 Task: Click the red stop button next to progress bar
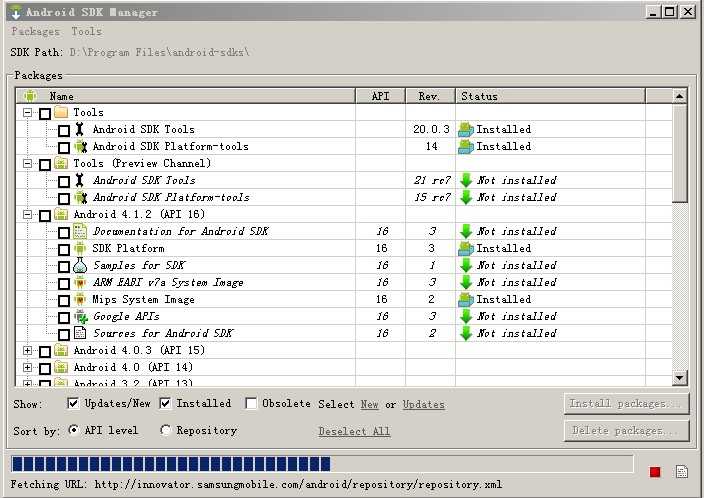pos(655,472)
